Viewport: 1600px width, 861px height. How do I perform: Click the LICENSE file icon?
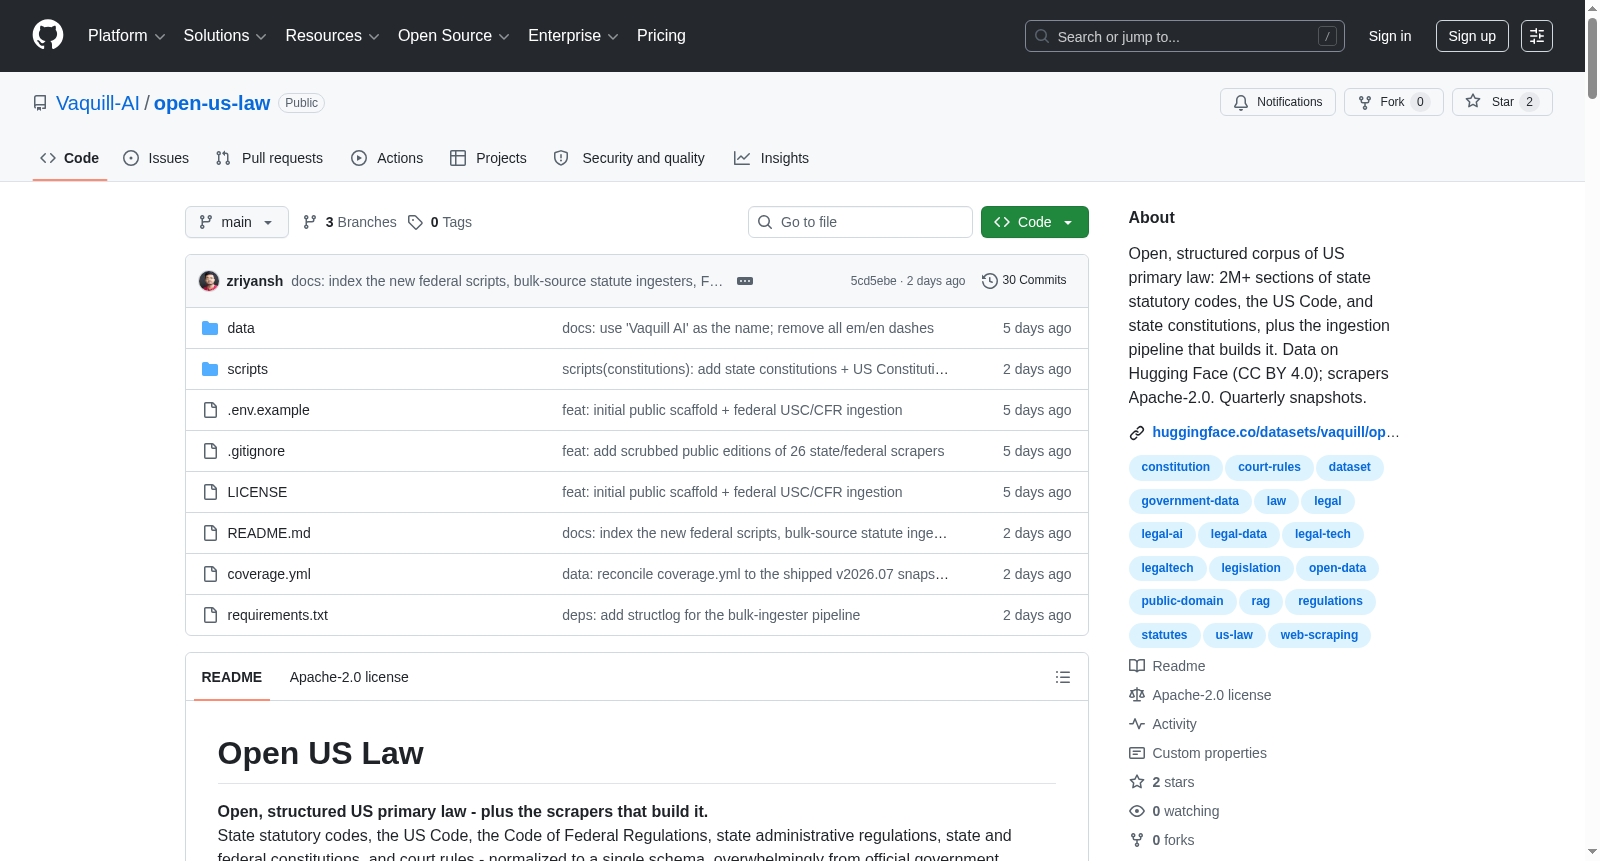(210, 492)
